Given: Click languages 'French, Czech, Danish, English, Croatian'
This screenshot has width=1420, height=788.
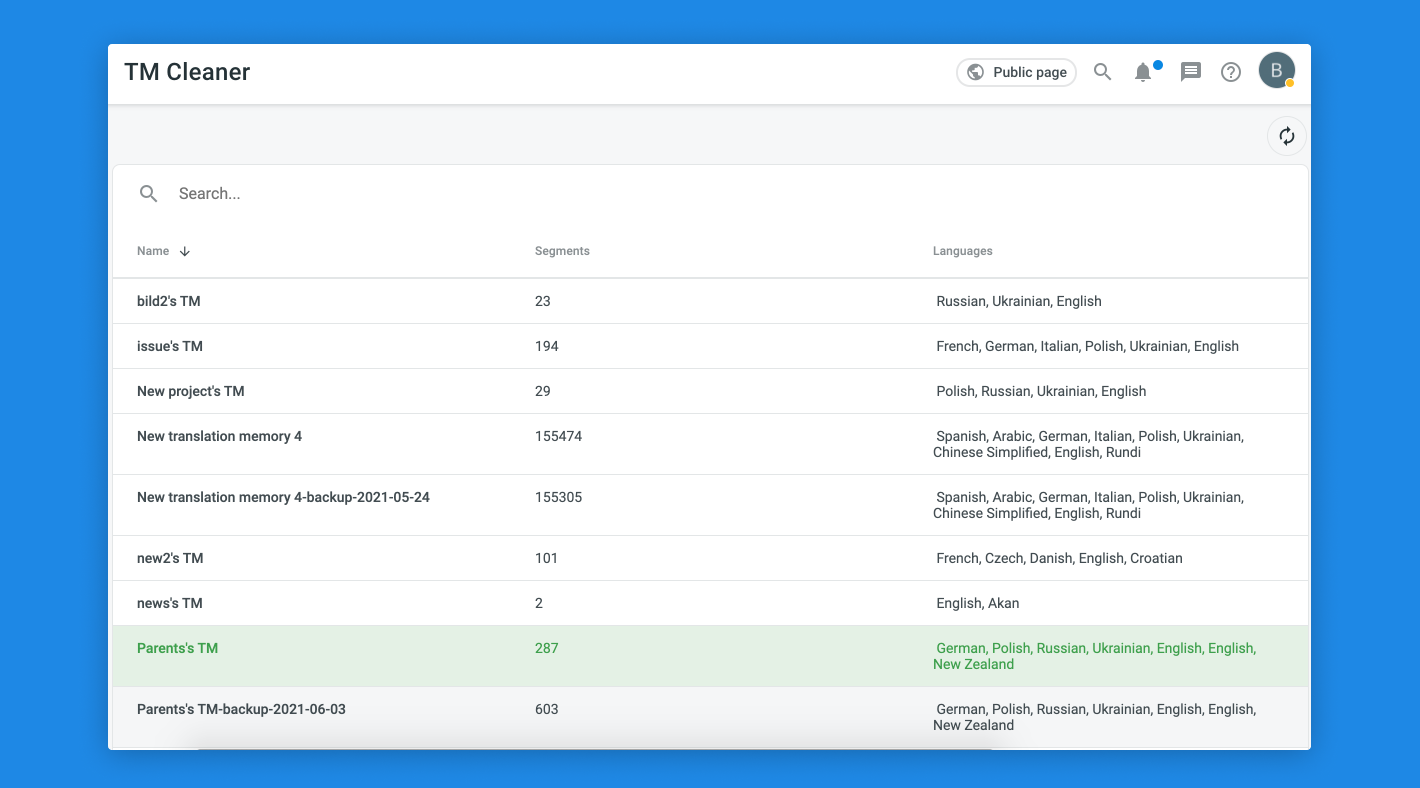Looking at the screenshot, I should coord(1059,558).
